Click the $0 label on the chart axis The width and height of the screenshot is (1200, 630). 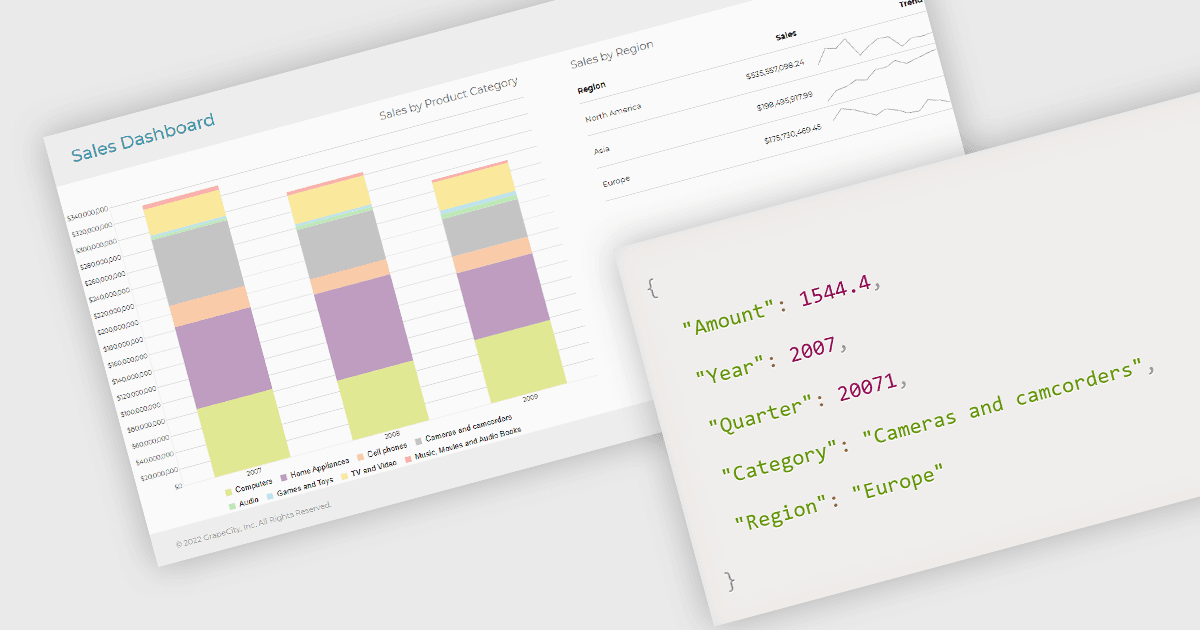pyautogui.click(x=179, y=485)
